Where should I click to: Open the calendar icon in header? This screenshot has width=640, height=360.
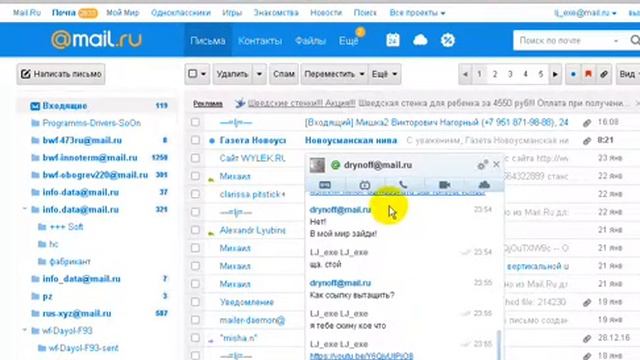pyautogui.click(x=393, y=40)
